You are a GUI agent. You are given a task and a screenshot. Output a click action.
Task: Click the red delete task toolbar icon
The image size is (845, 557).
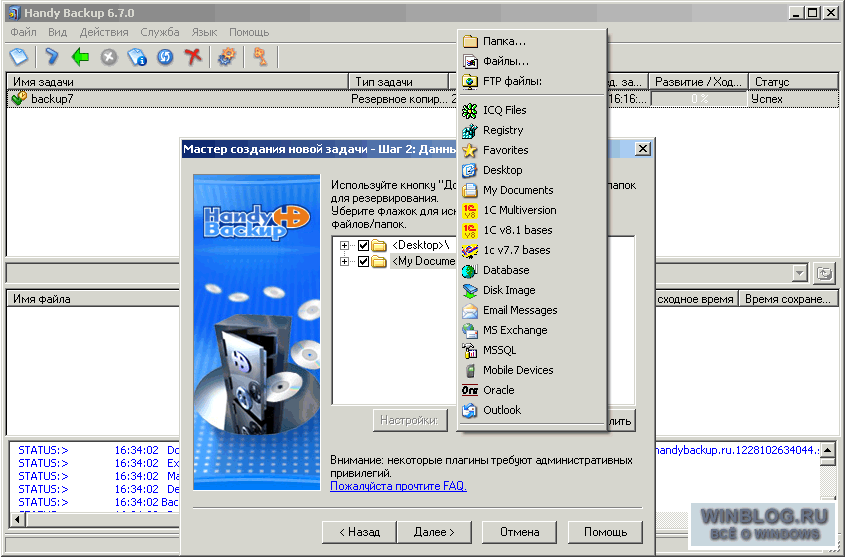193,56
